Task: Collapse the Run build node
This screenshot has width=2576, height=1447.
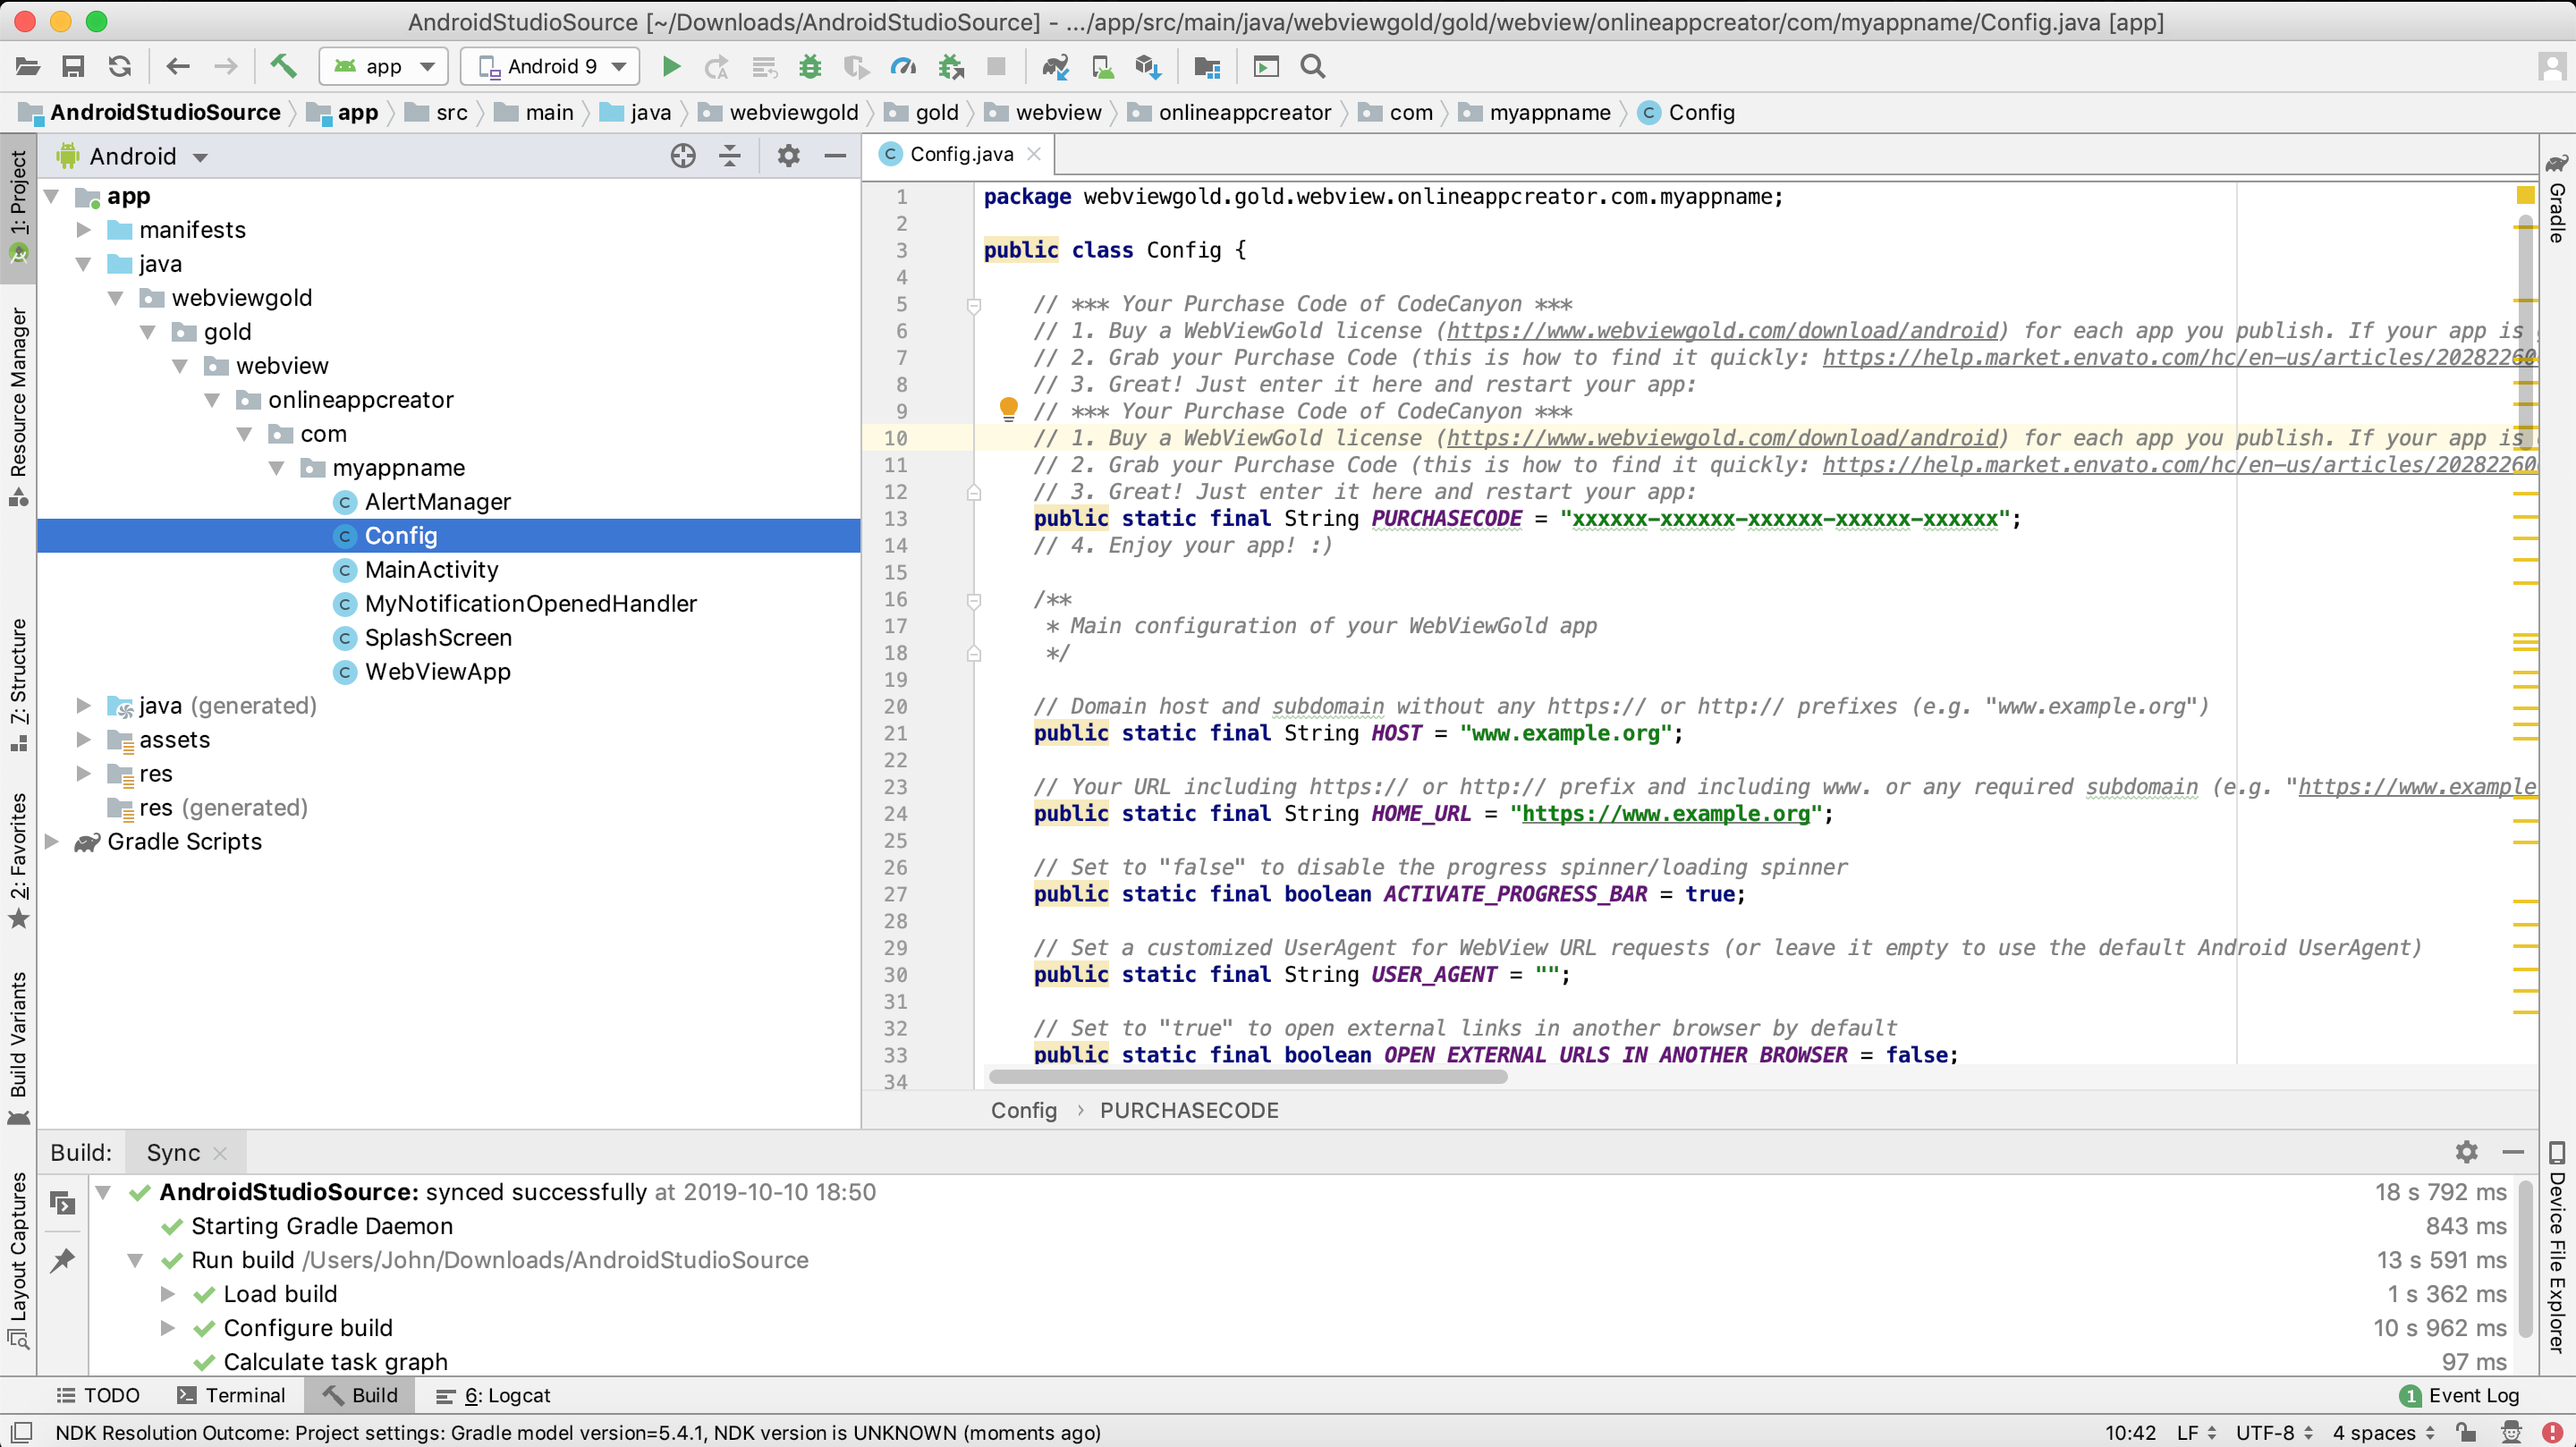Action: [135, 1260]
